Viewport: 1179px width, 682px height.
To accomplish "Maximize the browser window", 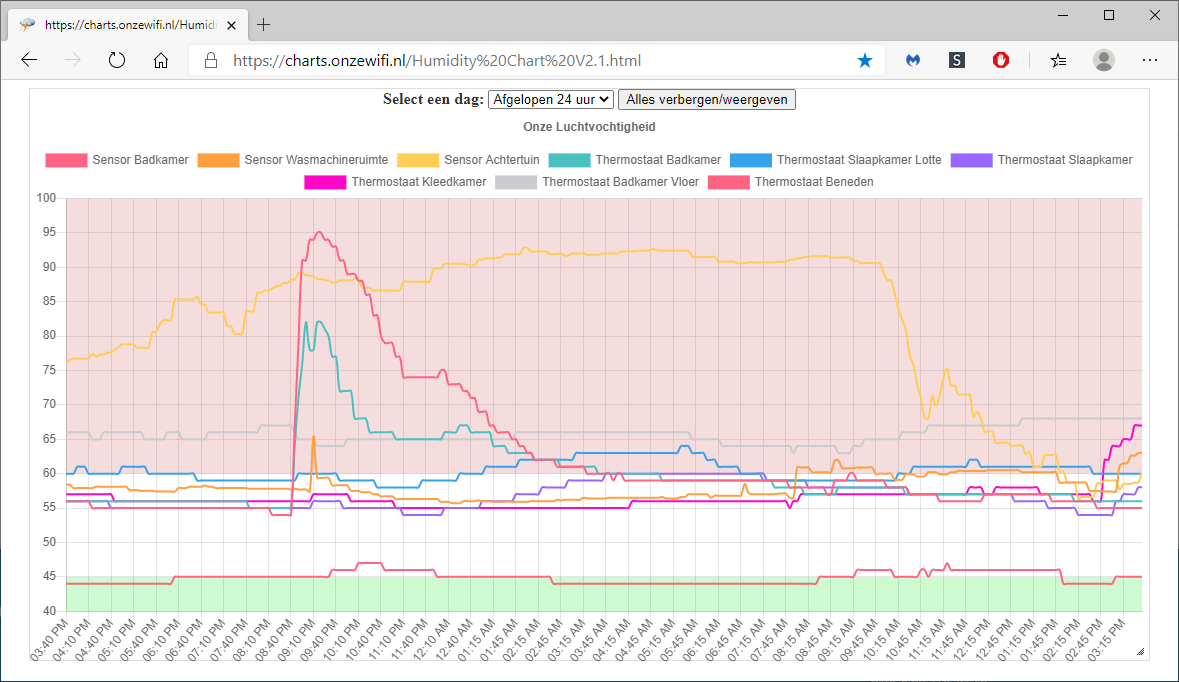I will (1109, 15).
